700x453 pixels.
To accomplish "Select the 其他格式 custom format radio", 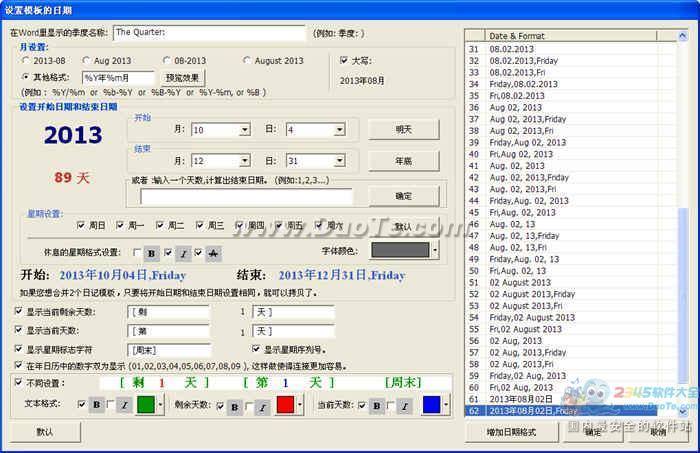I will click(26, 77).
